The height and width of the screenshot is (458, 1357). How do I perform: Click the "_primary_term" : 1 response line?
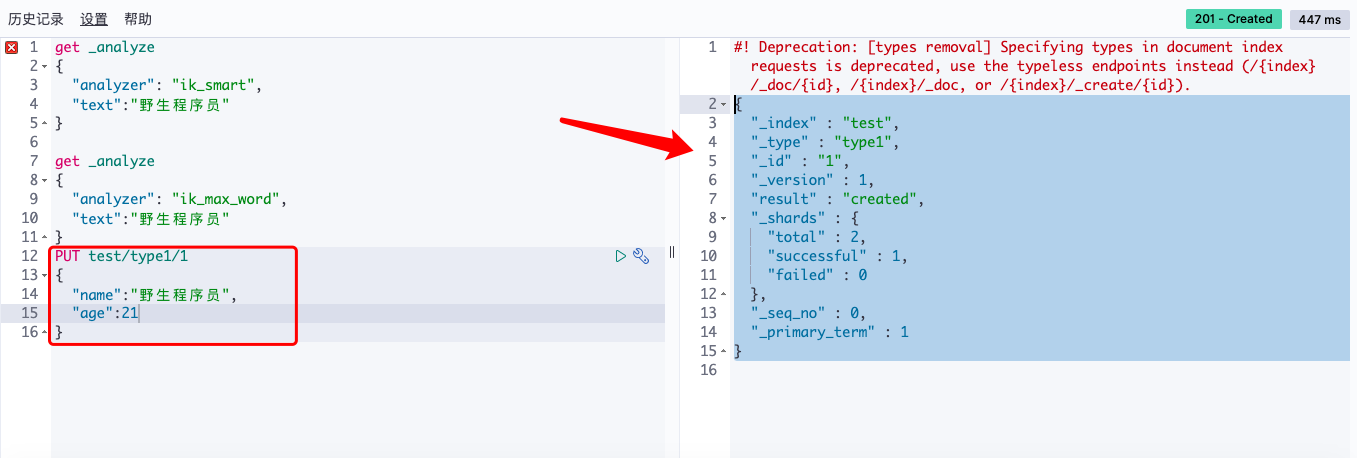[830, 332]
